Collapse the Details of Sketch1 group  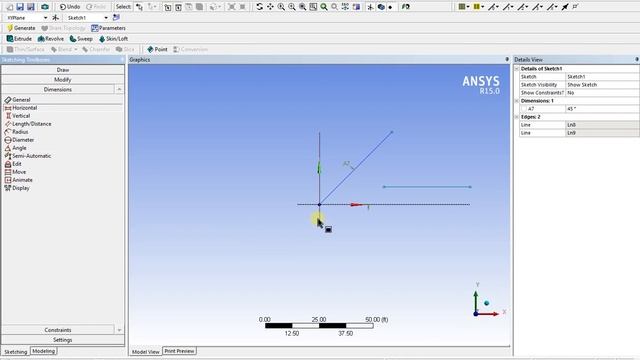(x=517, y=69)
